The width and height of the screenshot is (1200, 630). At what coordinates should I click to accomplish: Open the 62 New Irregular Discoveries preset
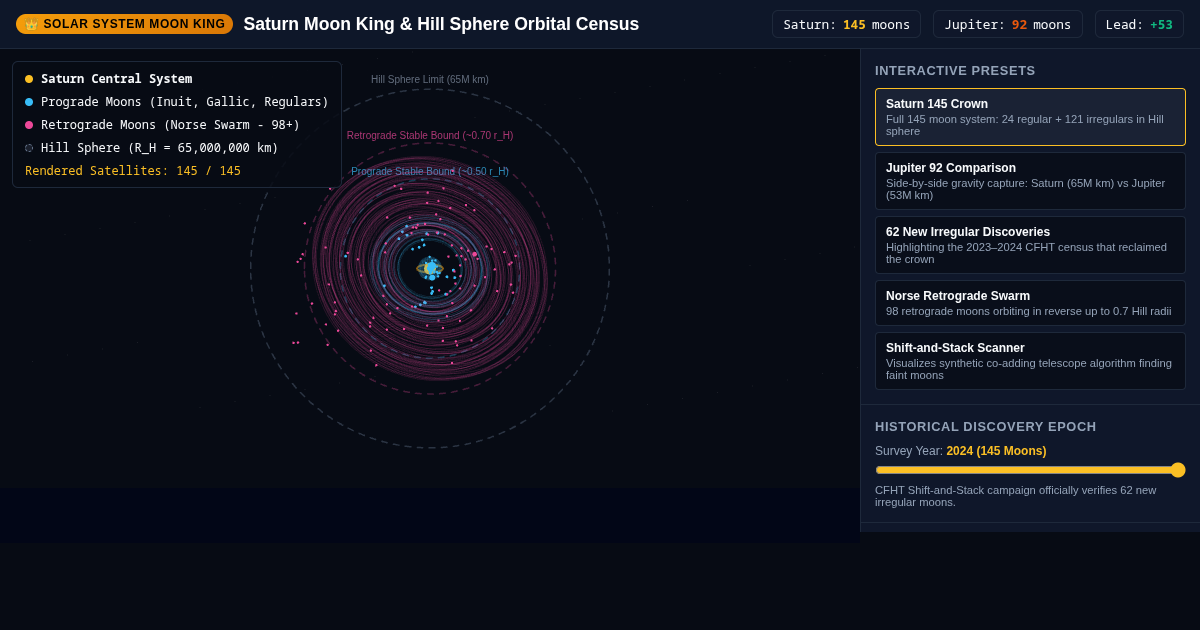tap(1030, 245)
